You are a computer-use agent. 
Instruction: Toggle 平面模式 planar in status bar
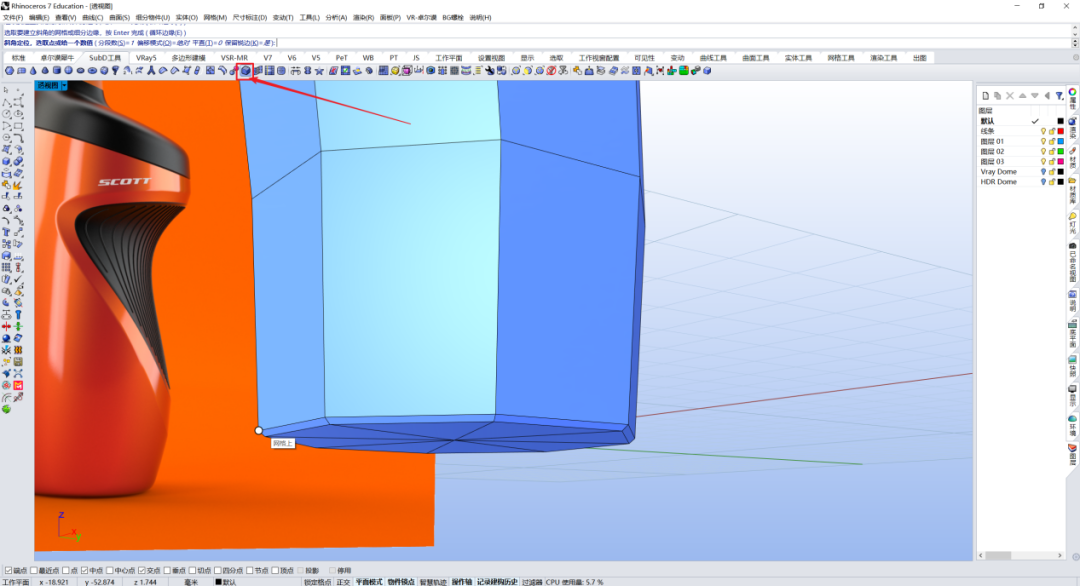368,582
